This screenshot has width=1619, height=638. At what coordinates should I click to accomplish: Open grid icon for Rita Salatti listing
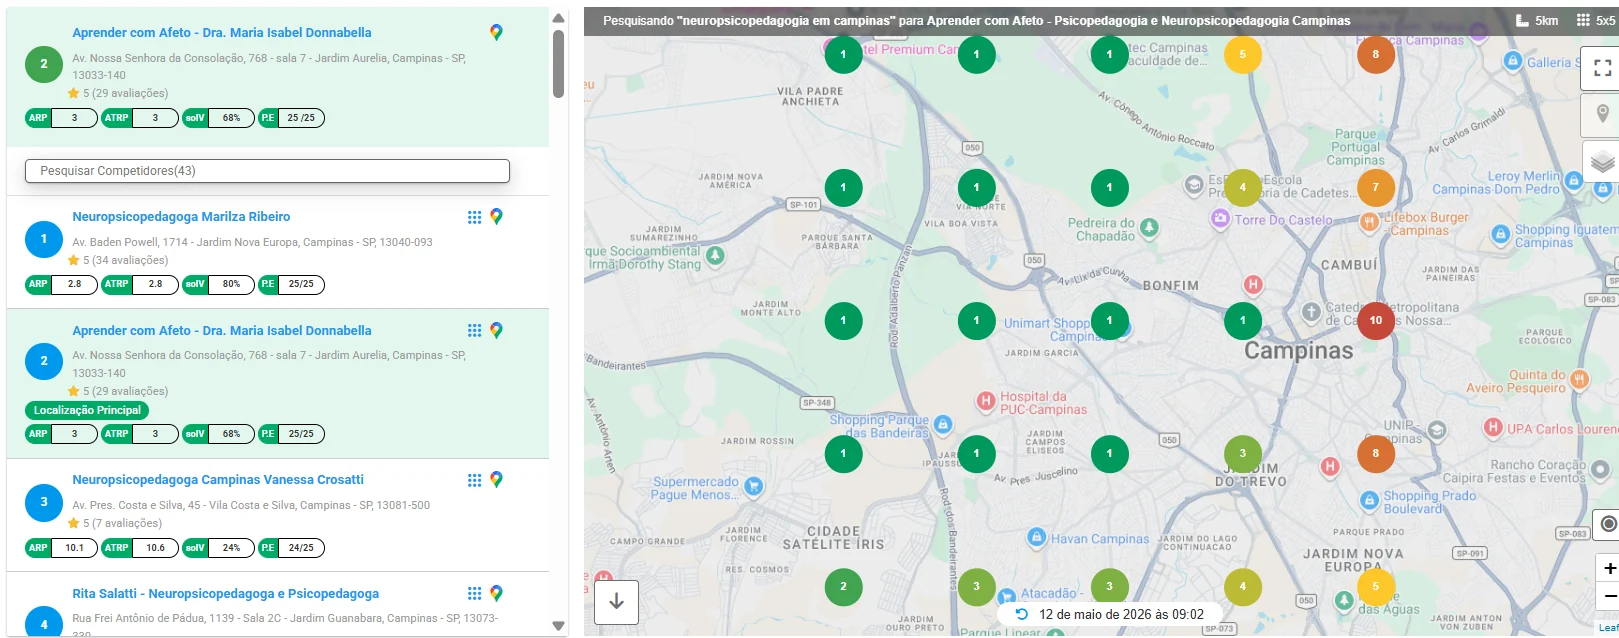[x=474, y=594]
